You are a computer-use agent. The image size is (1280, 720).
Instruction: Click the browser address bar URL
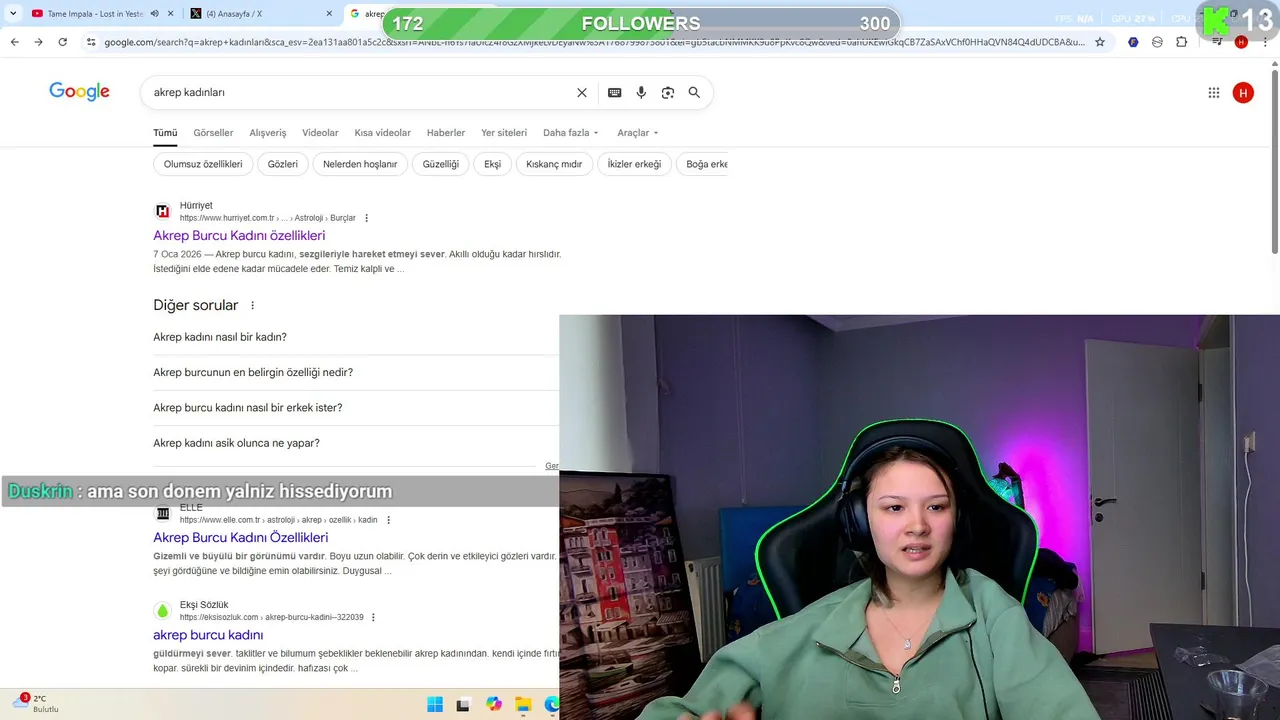tap(594, 42)
